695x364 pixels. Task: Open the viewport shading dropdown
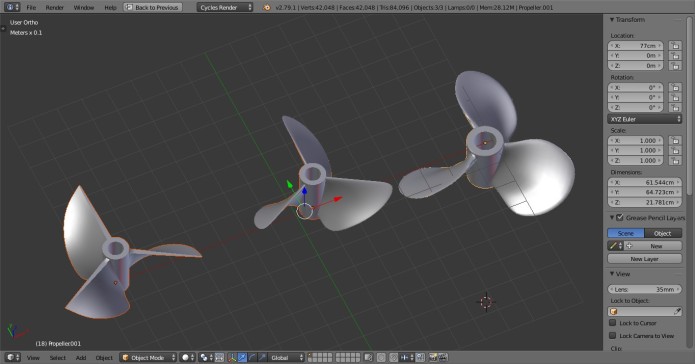pos(187,357)
